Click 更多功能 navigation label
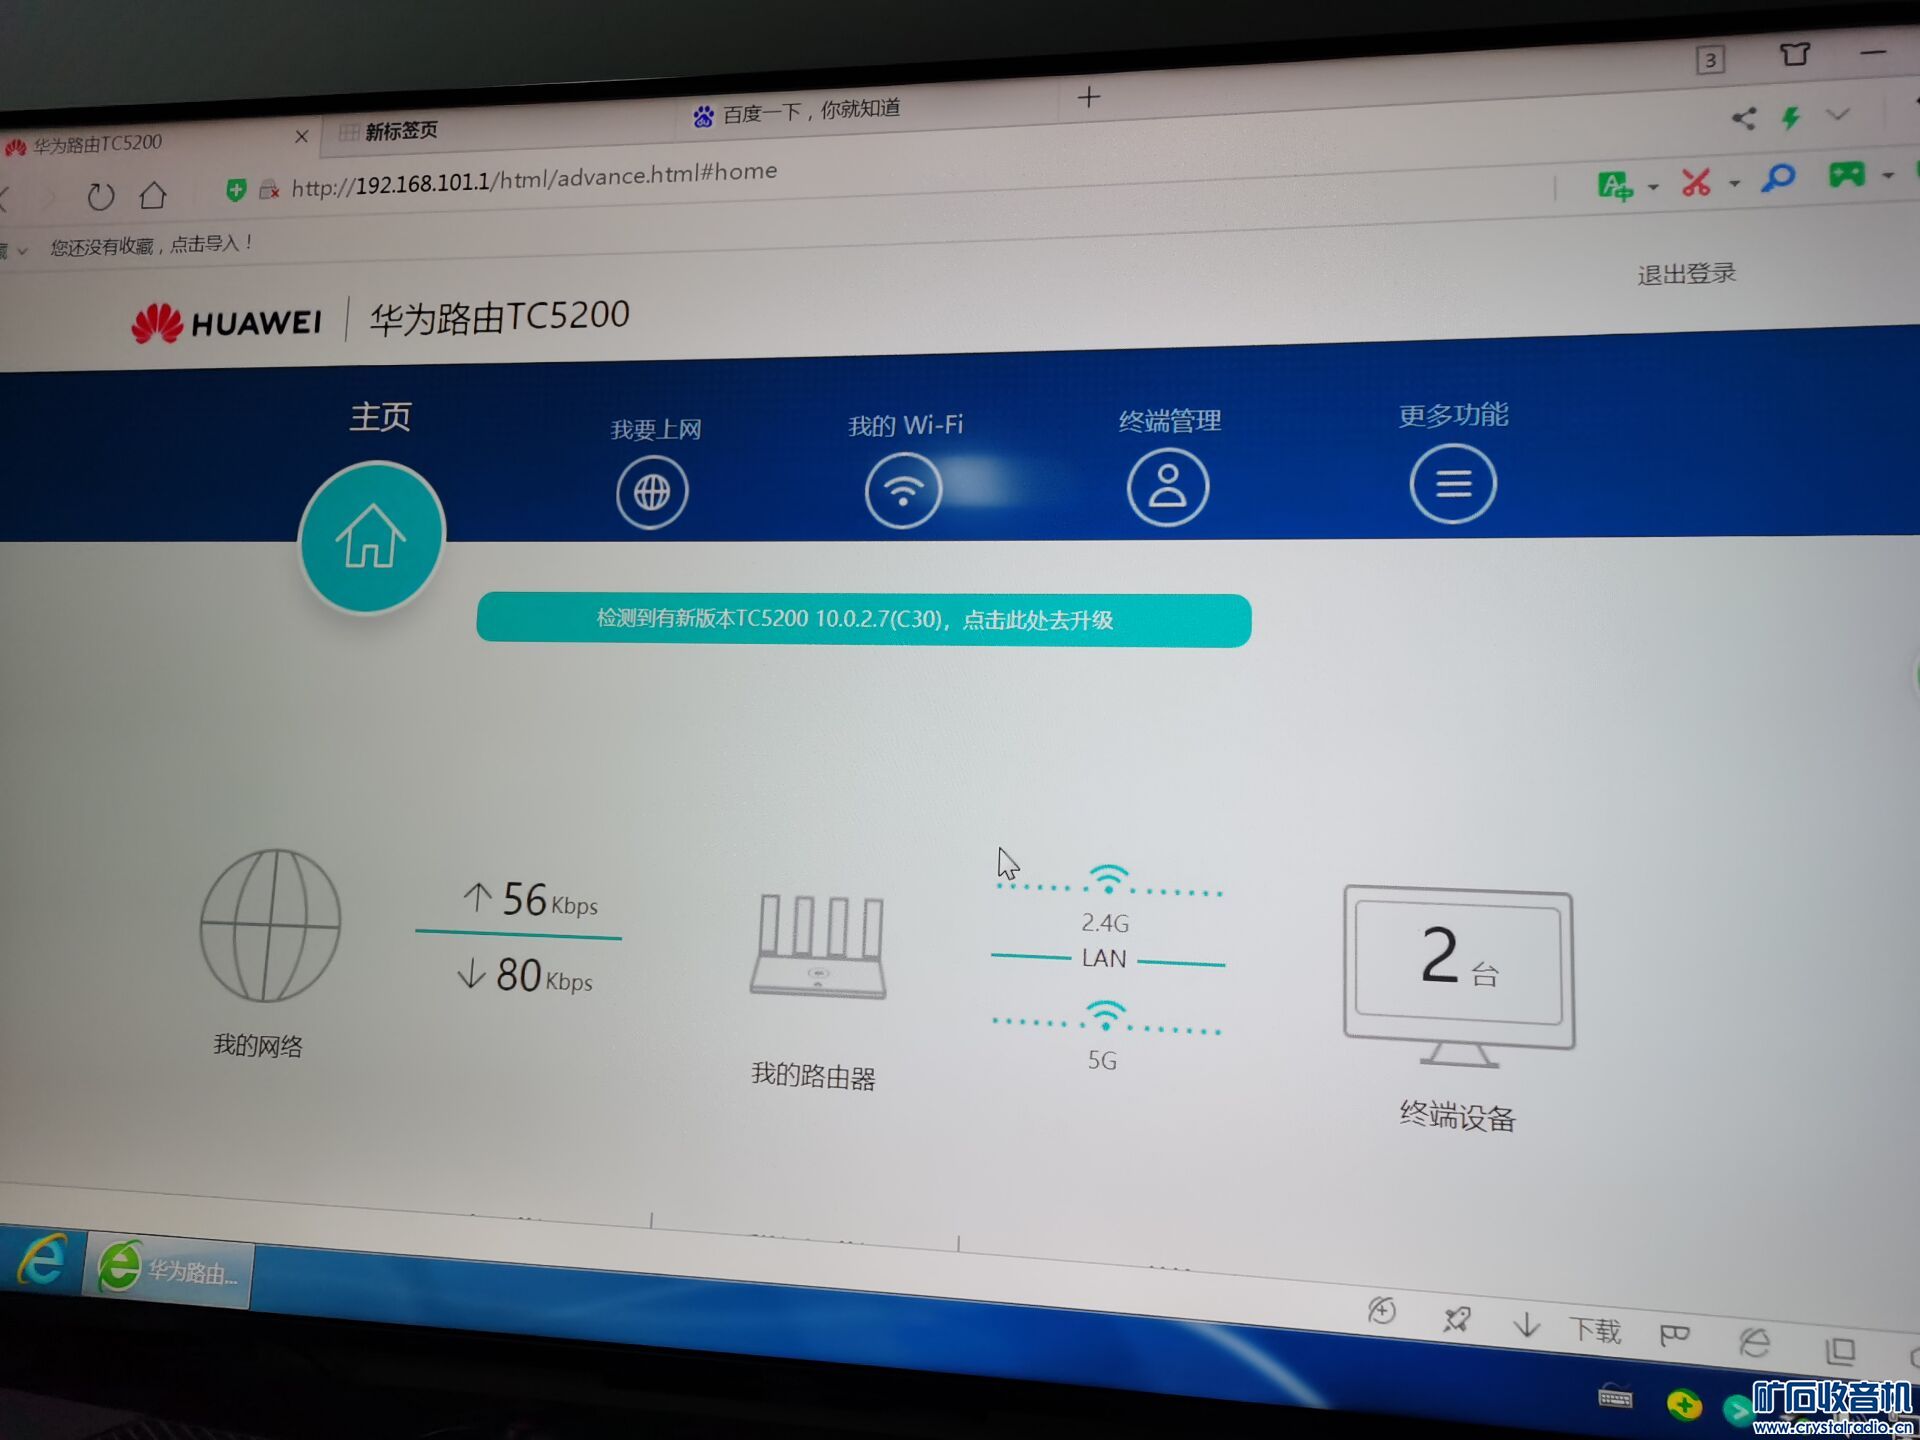This screenshot has width=1920, height=1440. tap(1453, 415)
